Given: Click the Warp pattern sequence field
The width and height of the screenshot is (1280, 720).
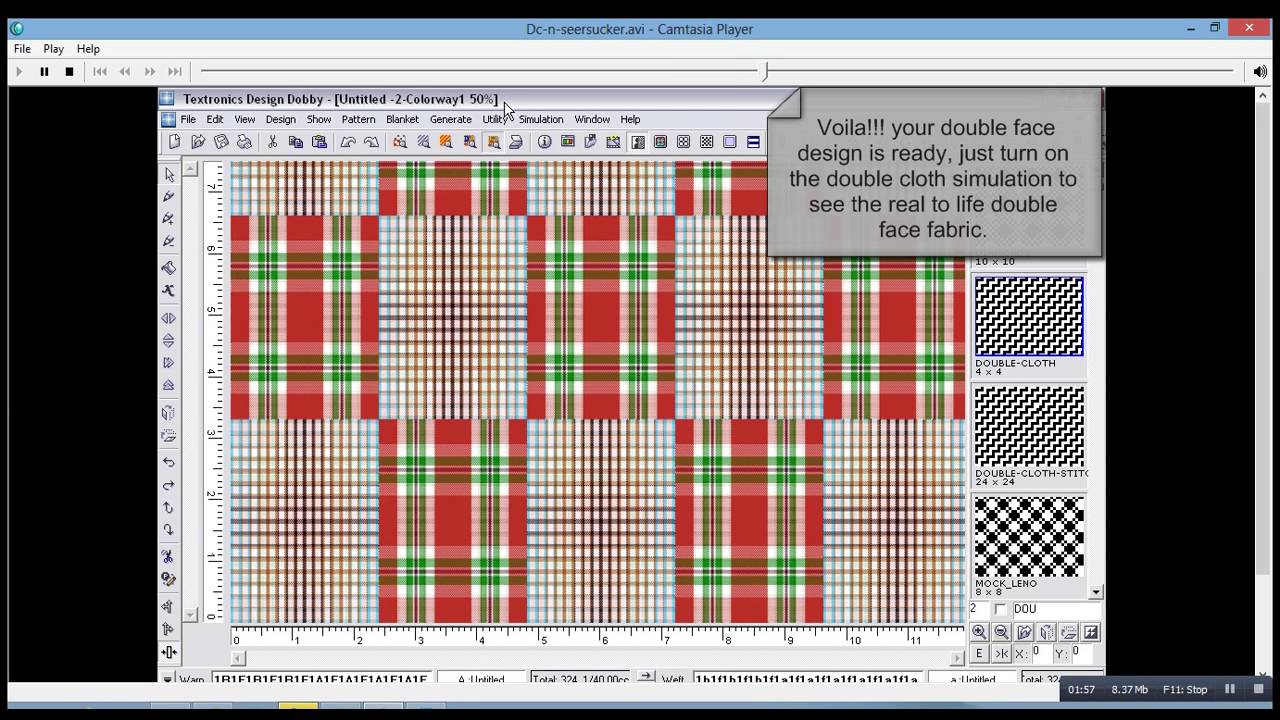Looking at the screenshot, I should pos(321,679).
